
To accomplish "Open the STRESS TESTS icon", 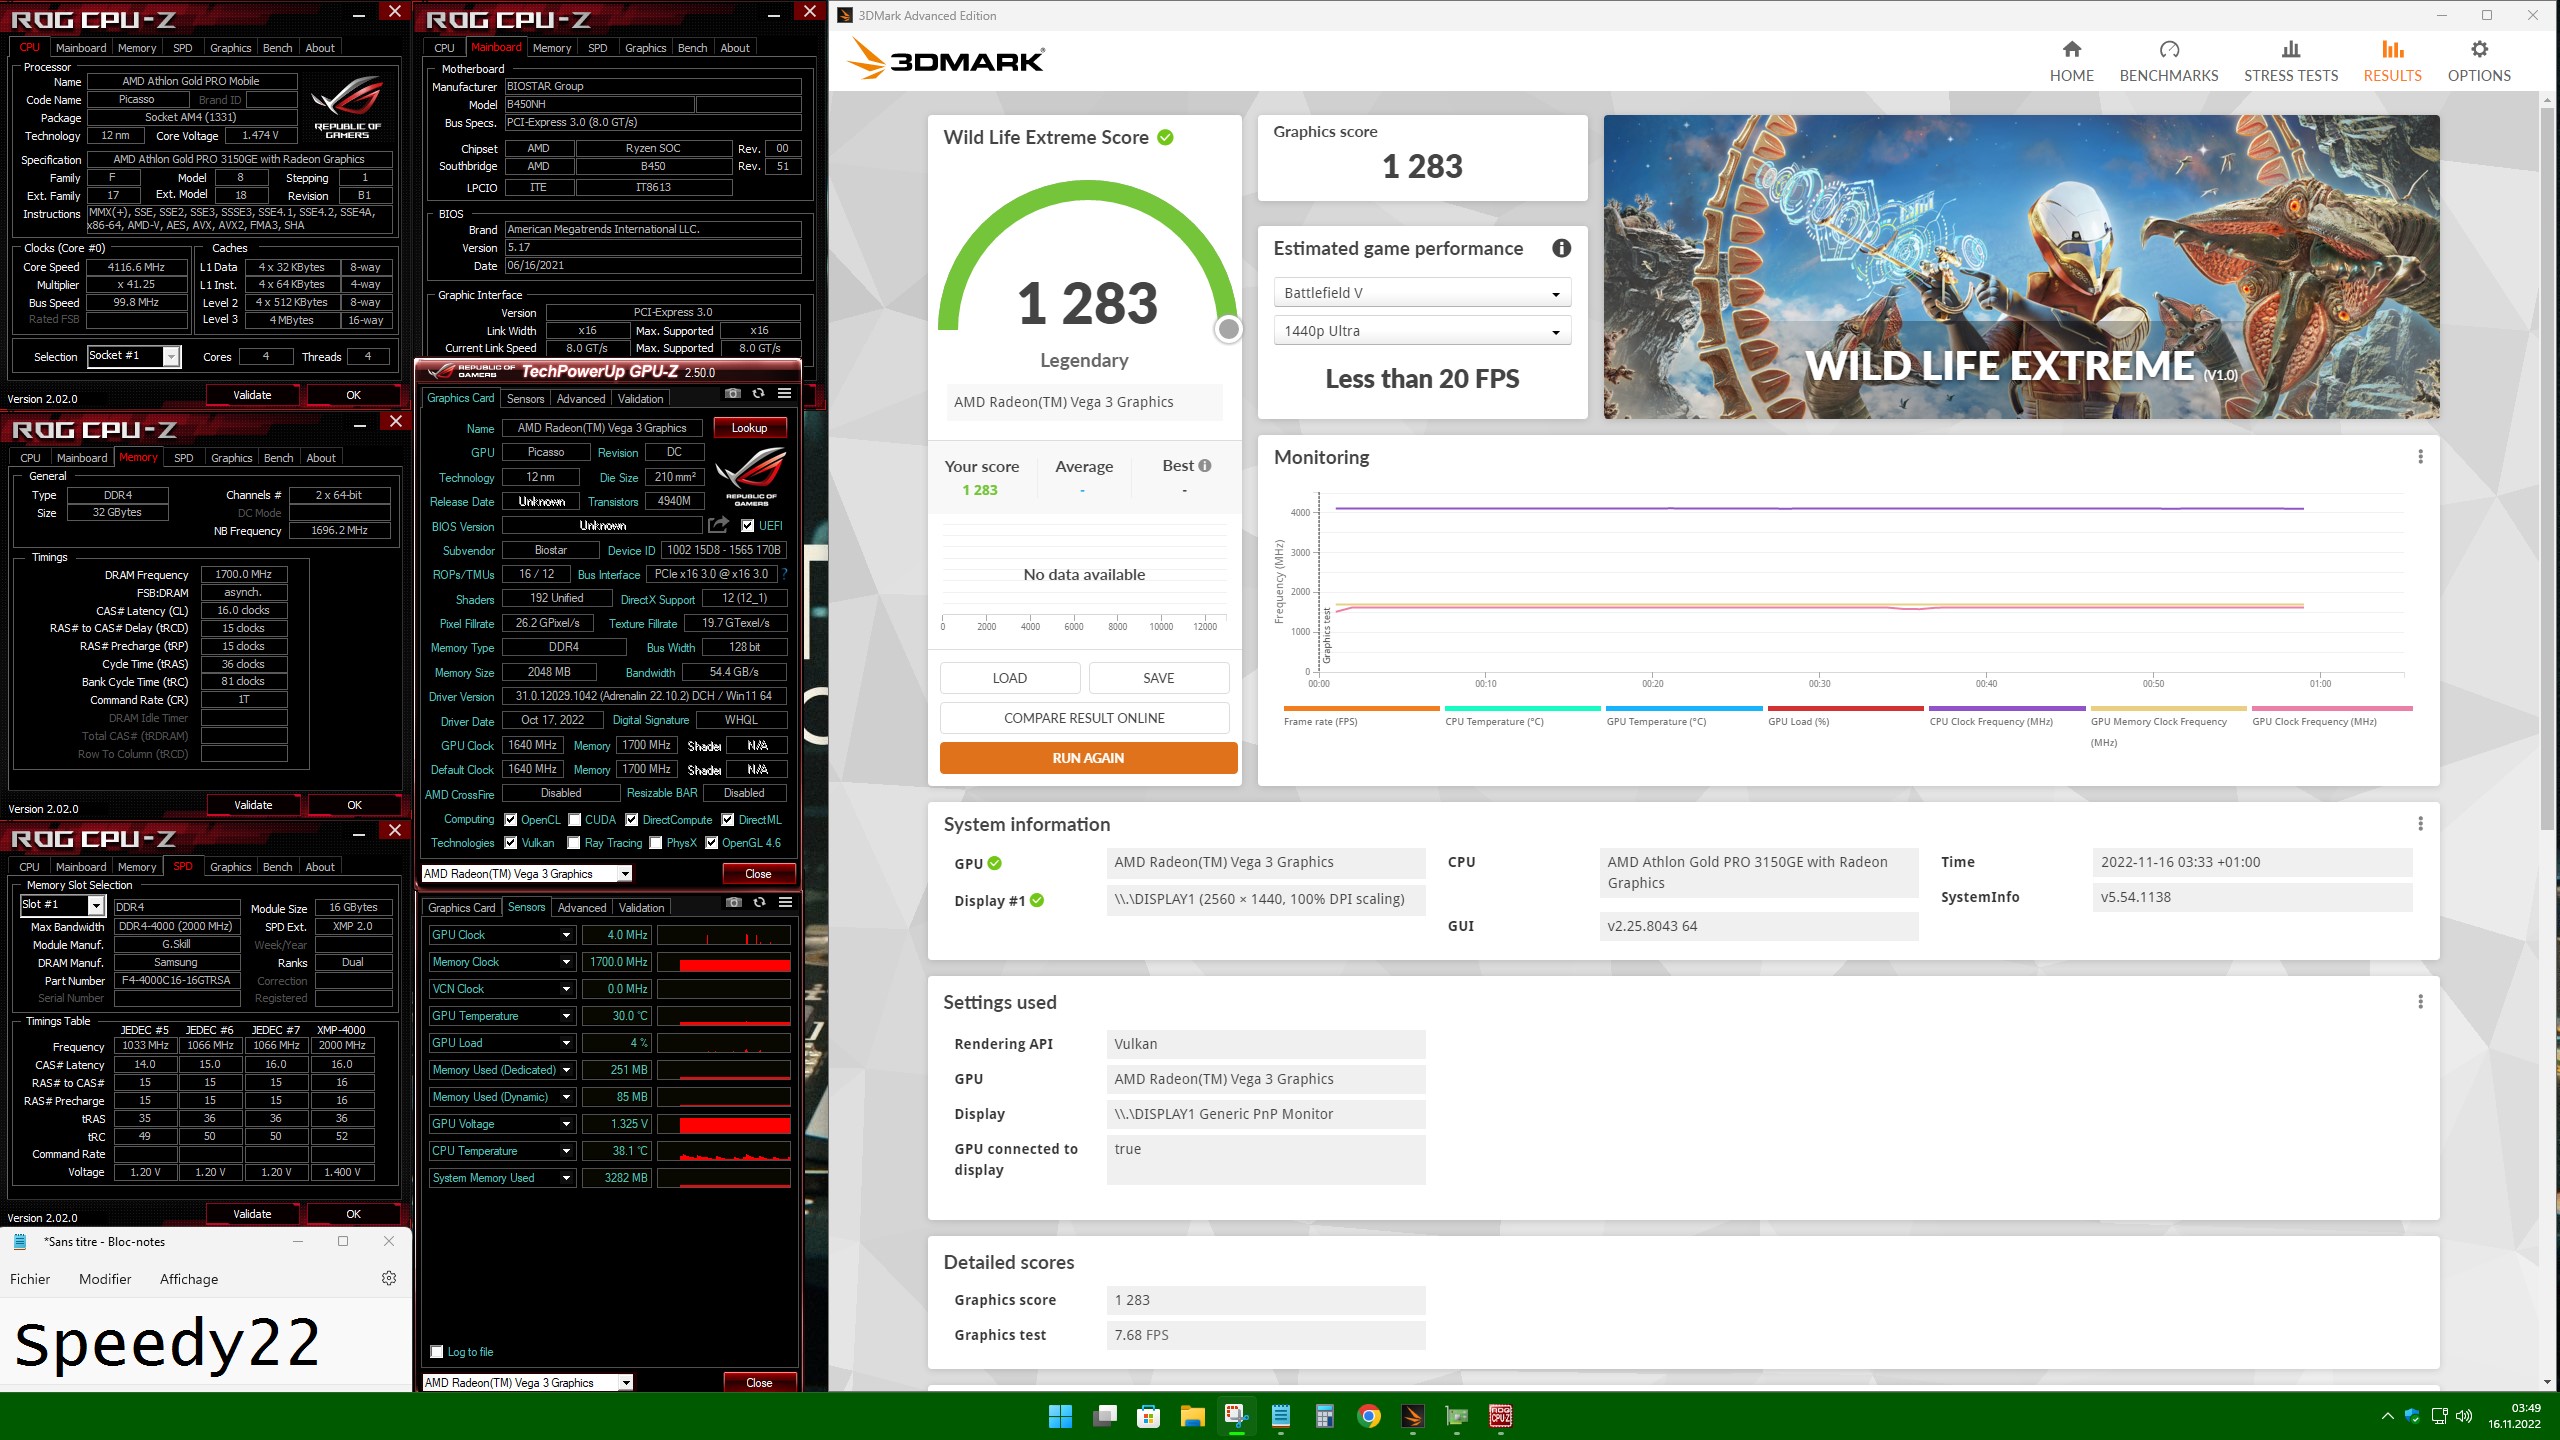I will click(x=2290, y=49).
